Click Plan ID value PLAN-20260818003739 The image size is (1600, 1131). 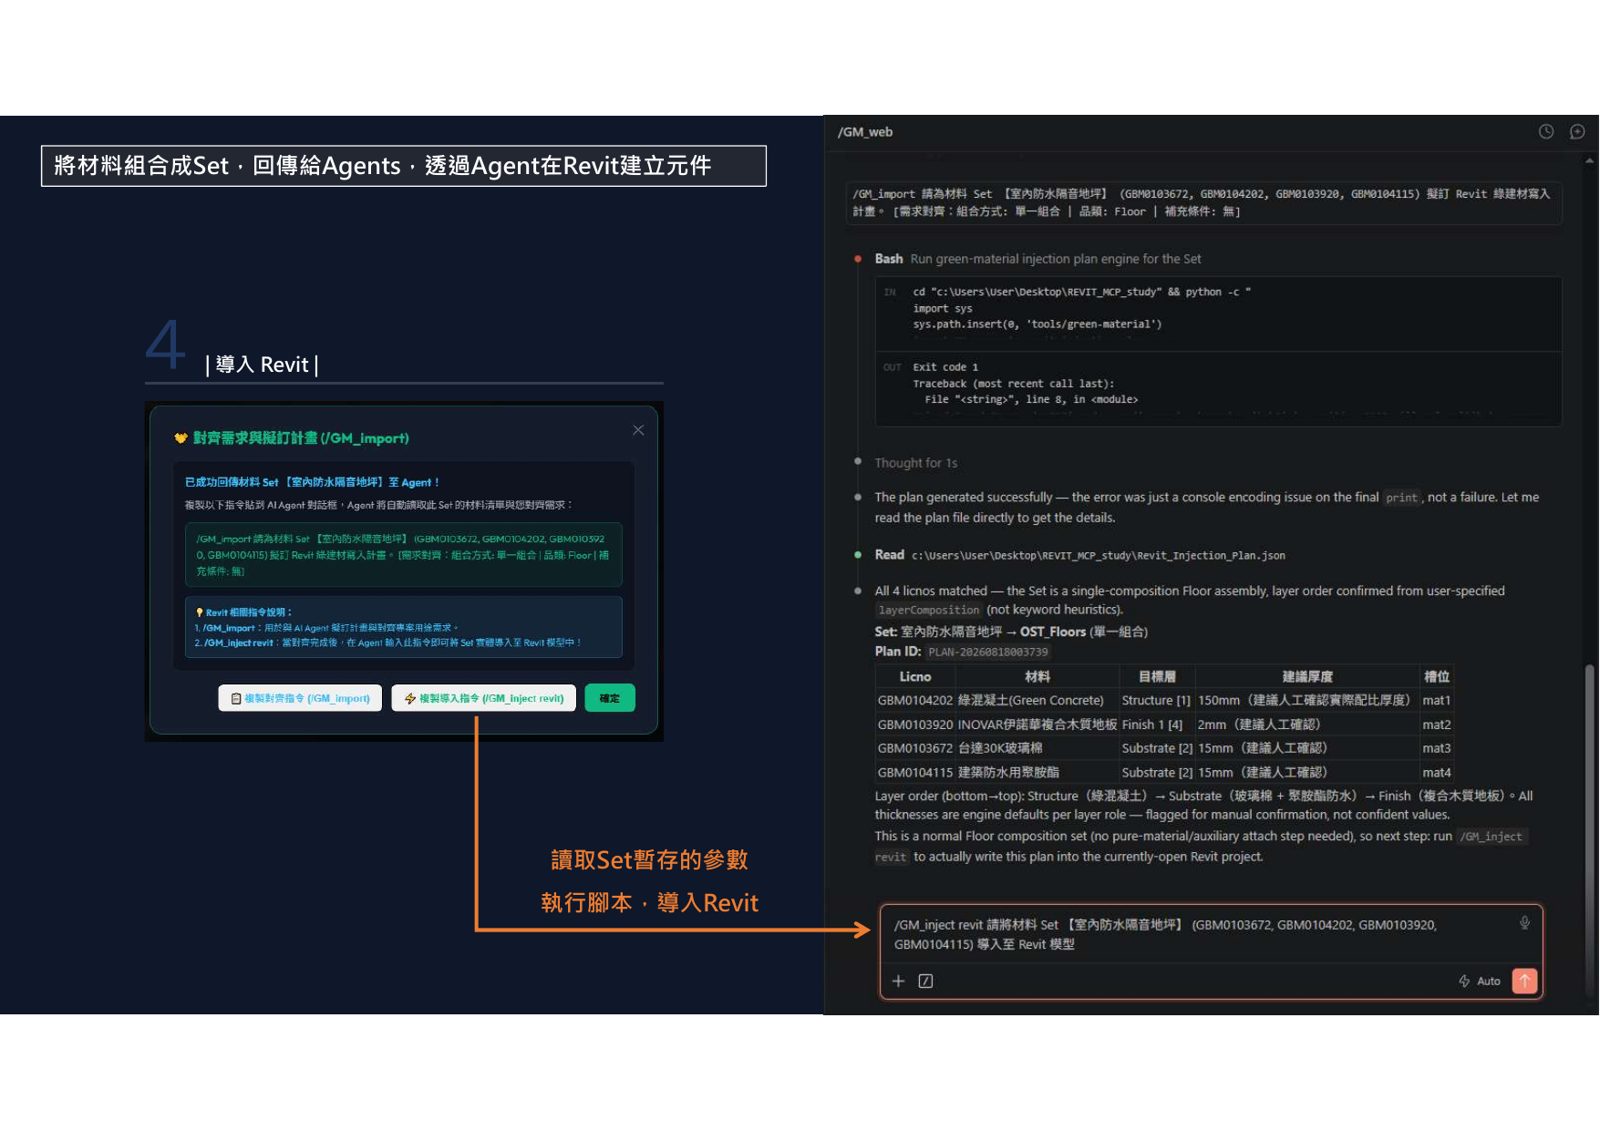(988, 652)
